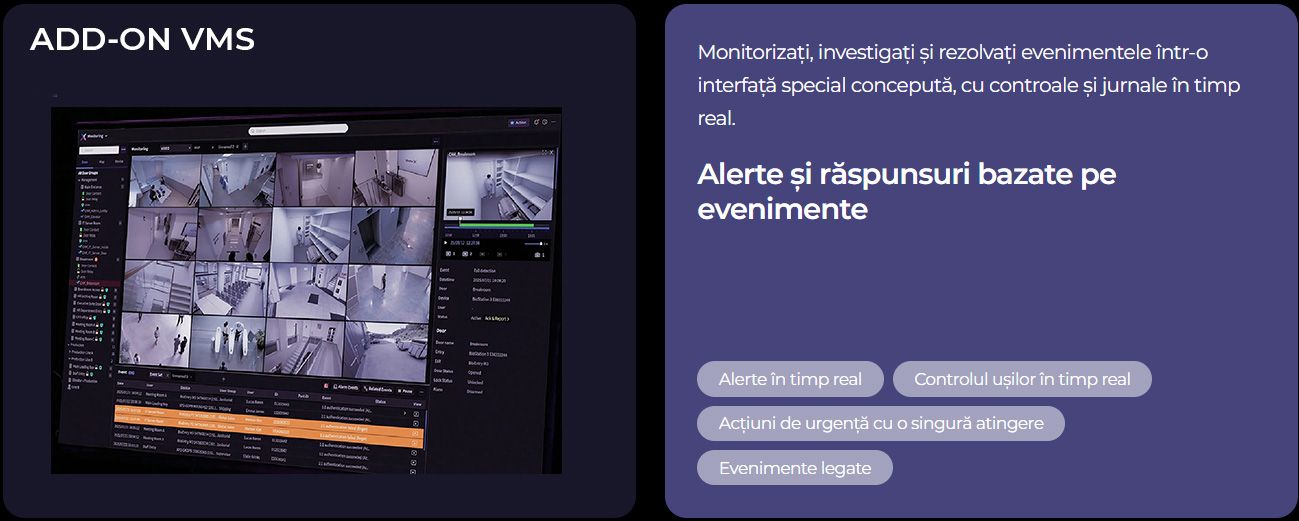This screenshot has height=521, width=1299.
Task: Click the green playback timeline bar
Action: point(497,225)
